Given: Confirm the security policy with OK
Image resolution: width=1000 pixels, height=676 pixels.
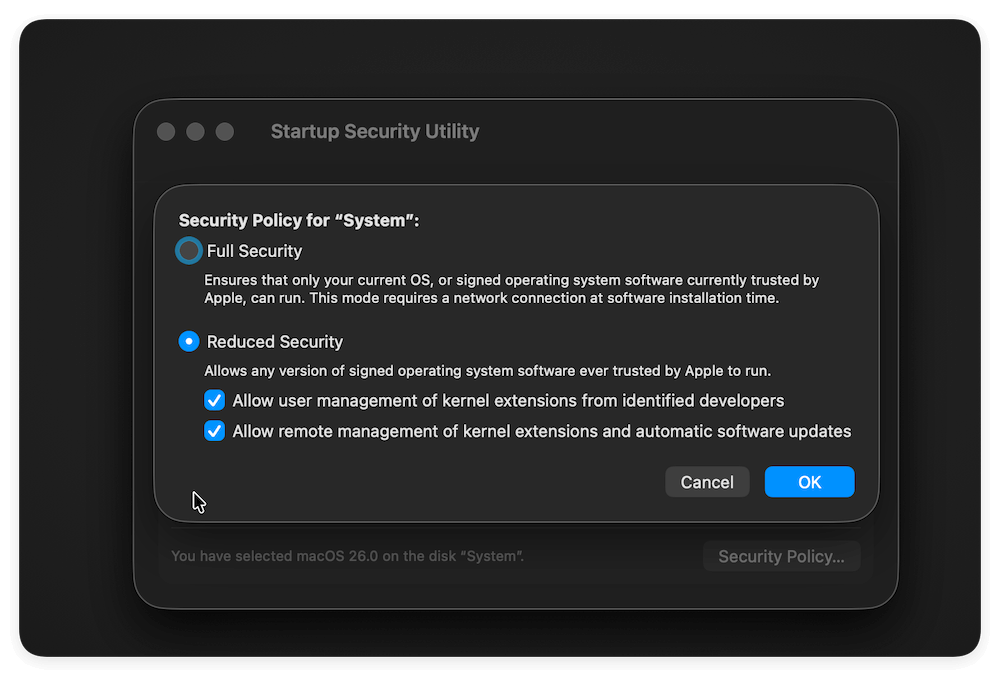Looking at the screenshot, I should 809,482.
